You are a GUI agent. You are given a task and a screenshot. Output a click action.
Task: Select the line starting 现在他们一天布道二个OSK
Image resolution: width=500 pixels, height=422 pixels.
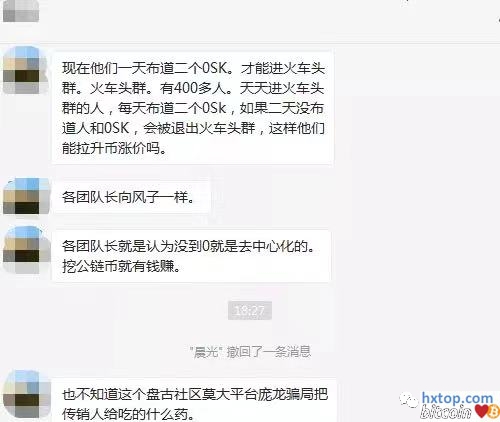coord(193,68)
